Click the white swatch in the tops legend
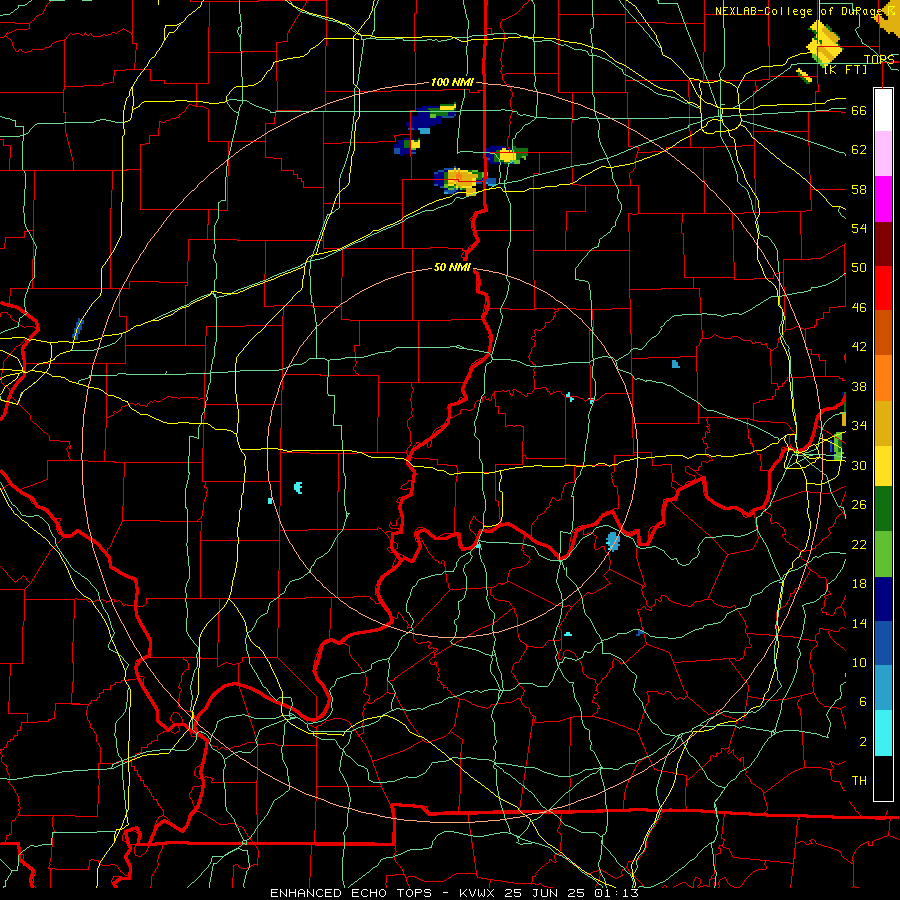This screenshot has width=900, height=900. click(883, 110)
